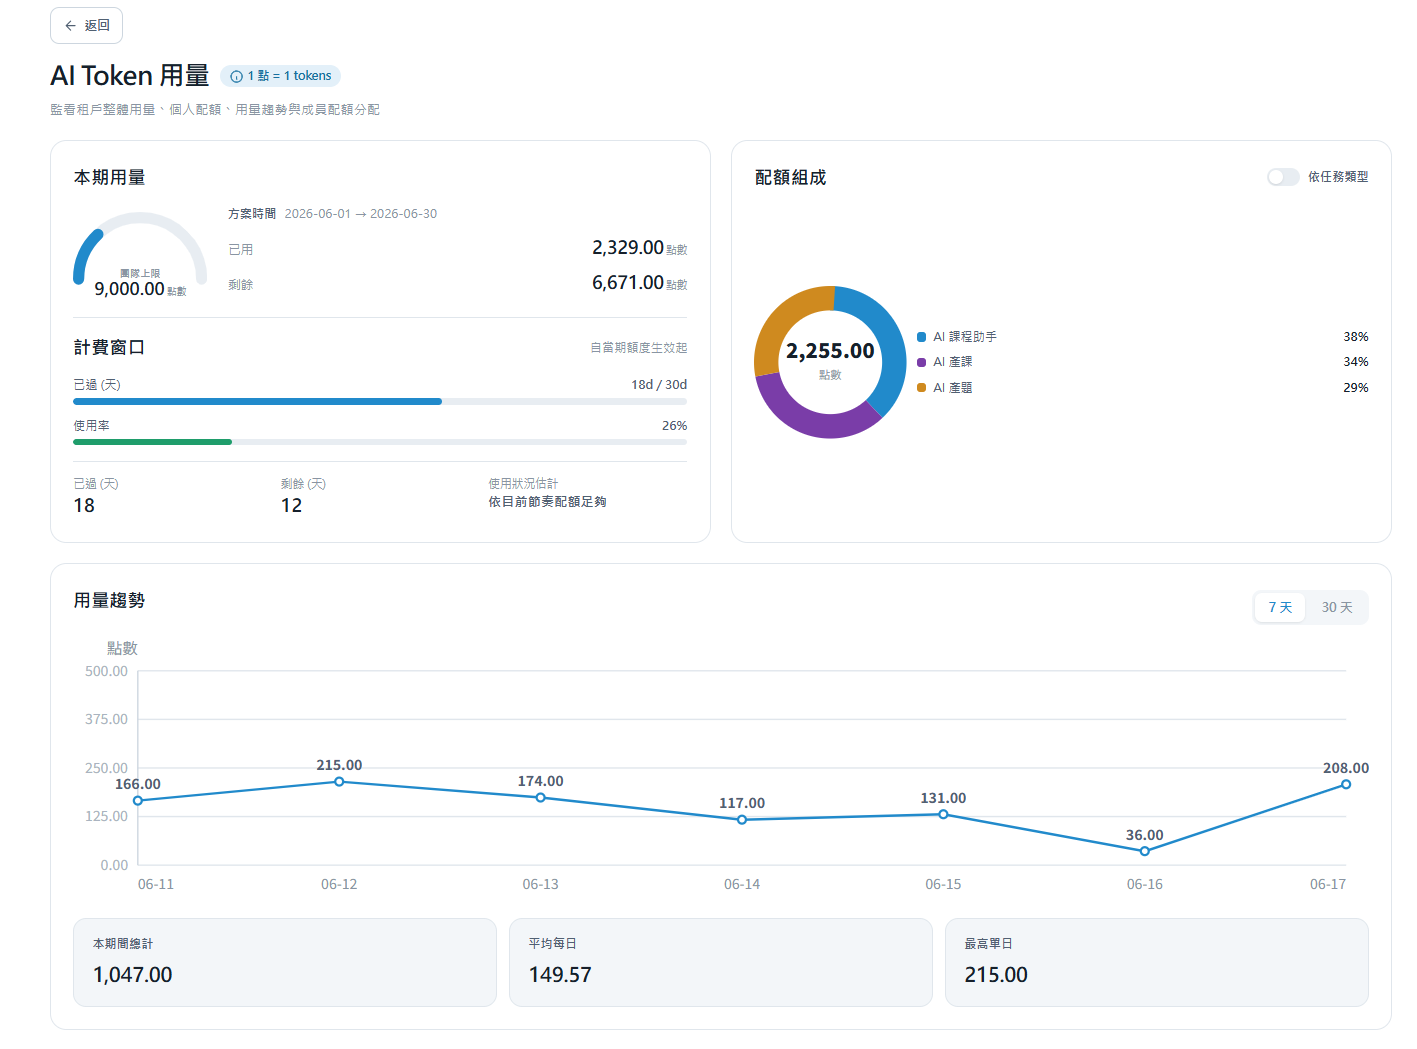Click the green 使用率 progress bar

pyautogui.click(x=380, y=442)
